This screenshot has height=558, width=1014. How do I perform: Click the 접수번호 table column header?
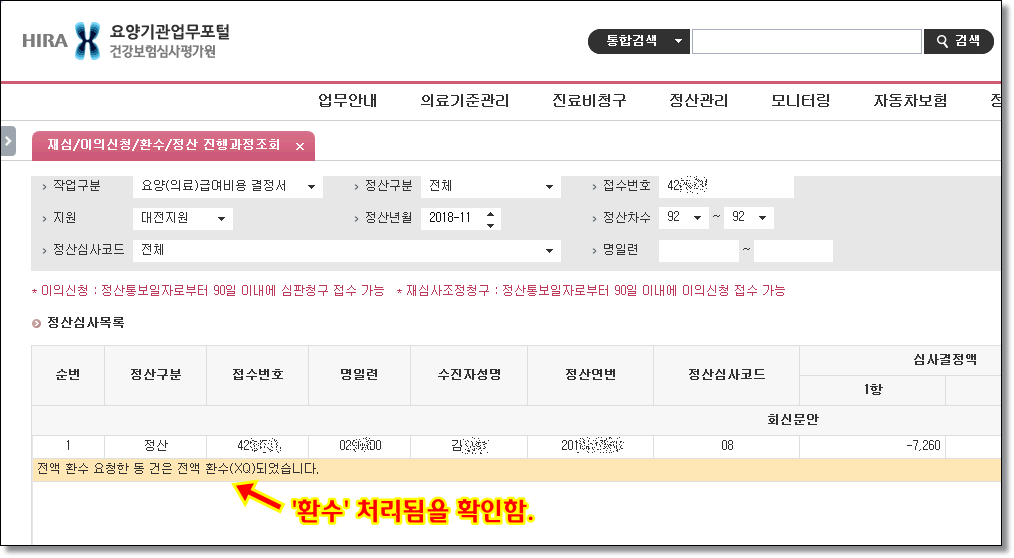tap(257, 375)
